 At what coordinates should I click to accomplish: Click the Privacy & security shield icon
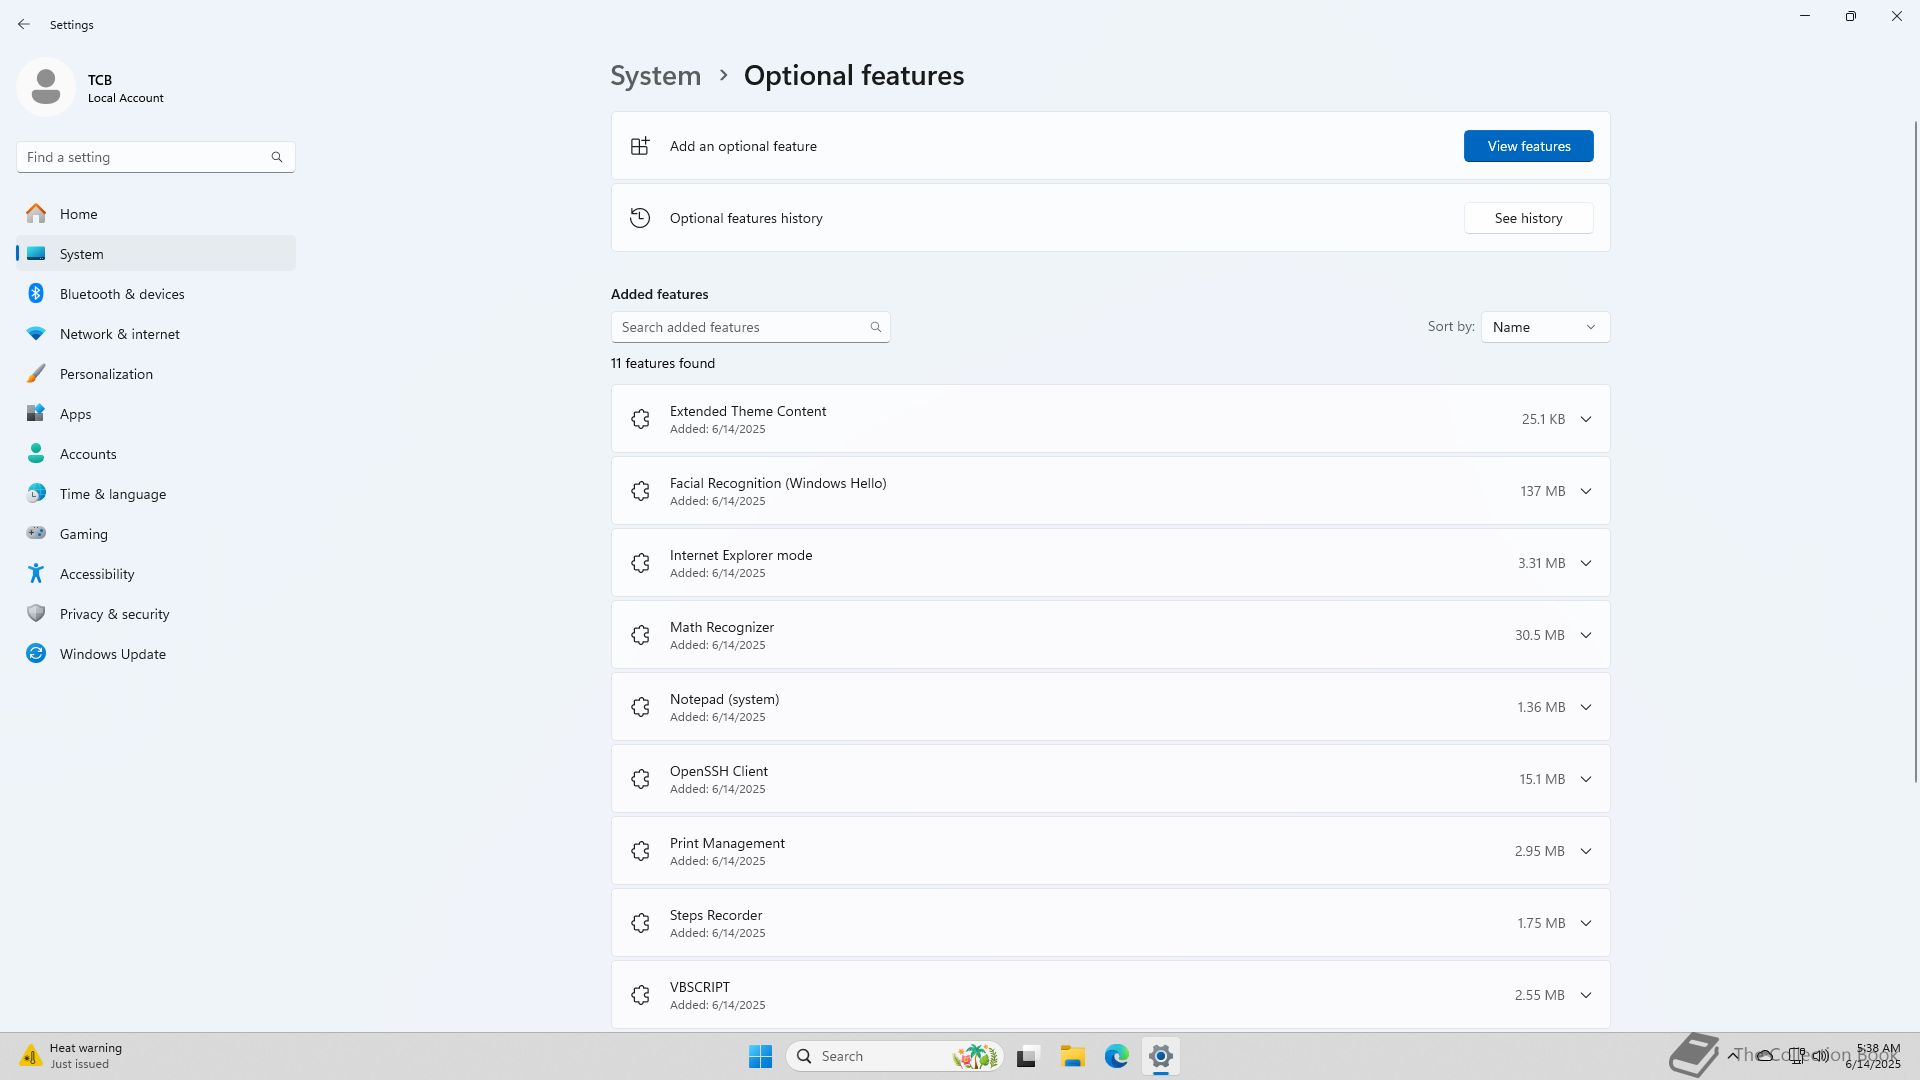(x=36, y=614)
